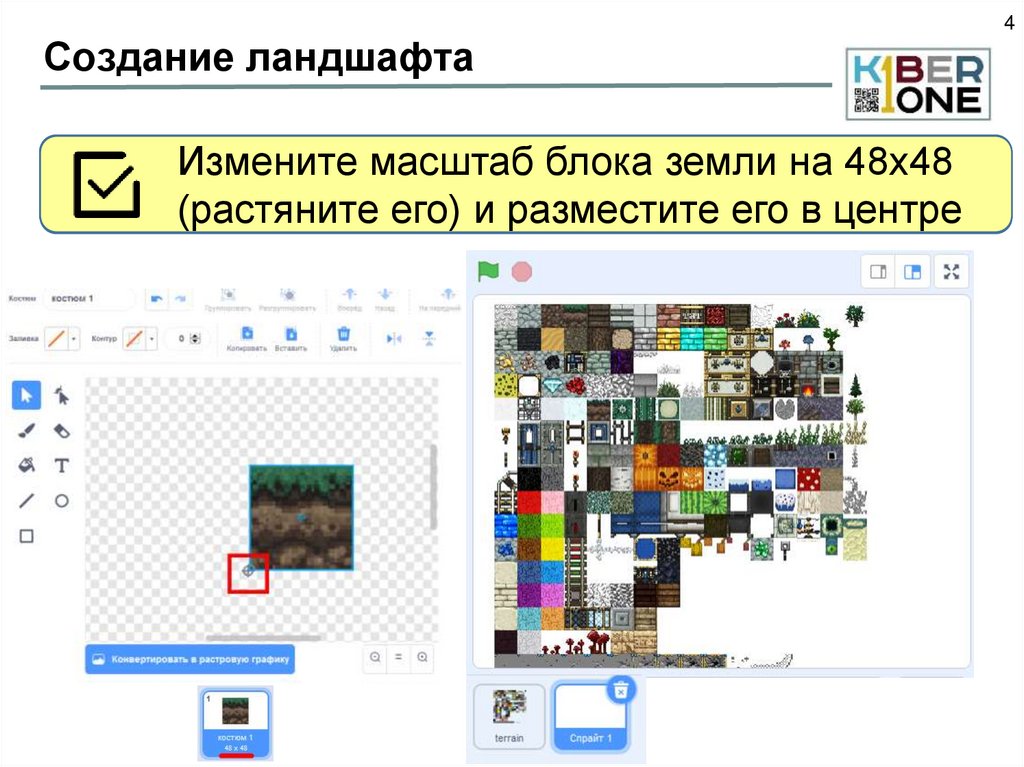
Task: Click the canvas horizontal scrollbar
Action: (263, 637)
